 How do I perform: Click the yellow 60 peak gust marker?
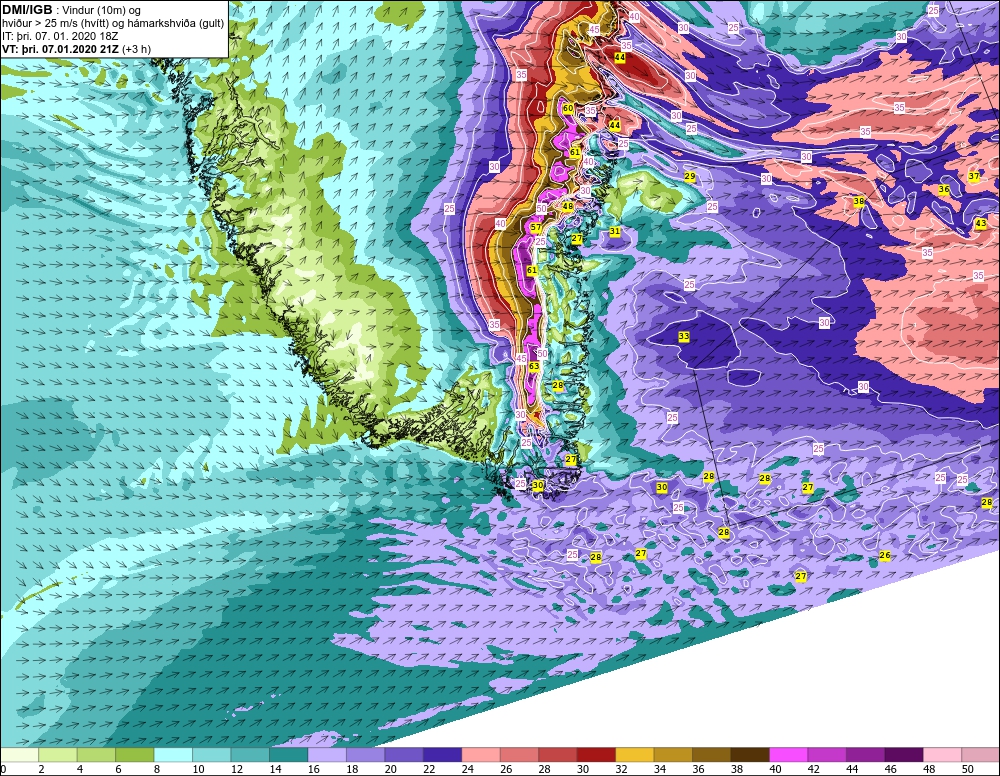568,108
